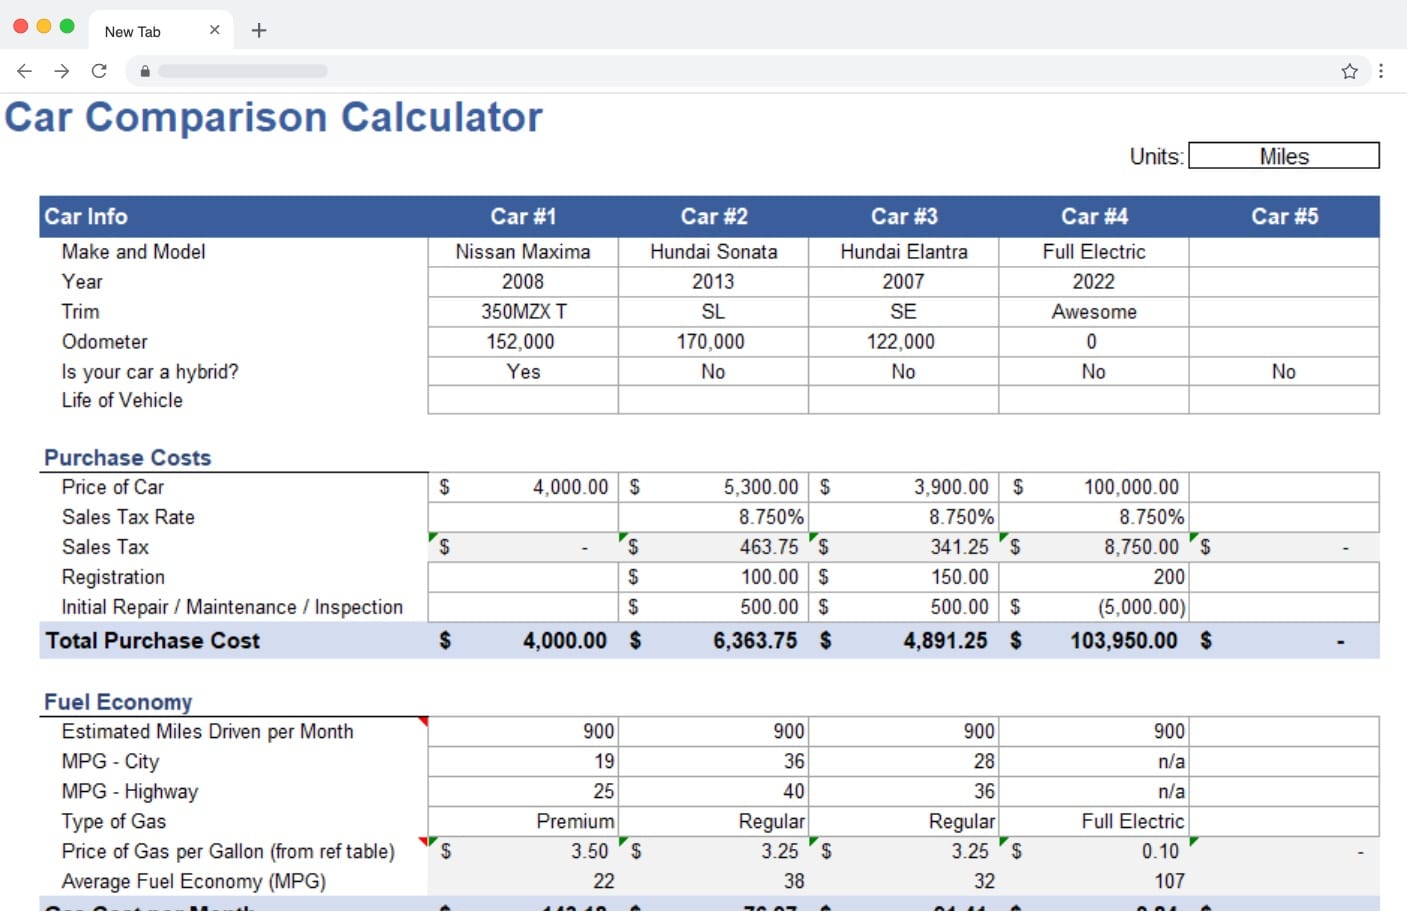Click the browser back arrow

click(x=24, y=71)
